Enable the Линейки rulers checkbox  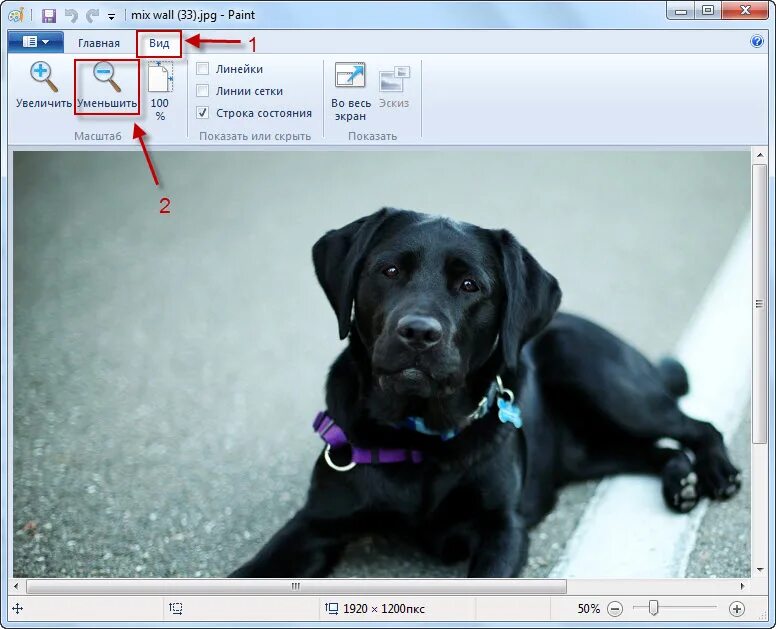[202, 69]
